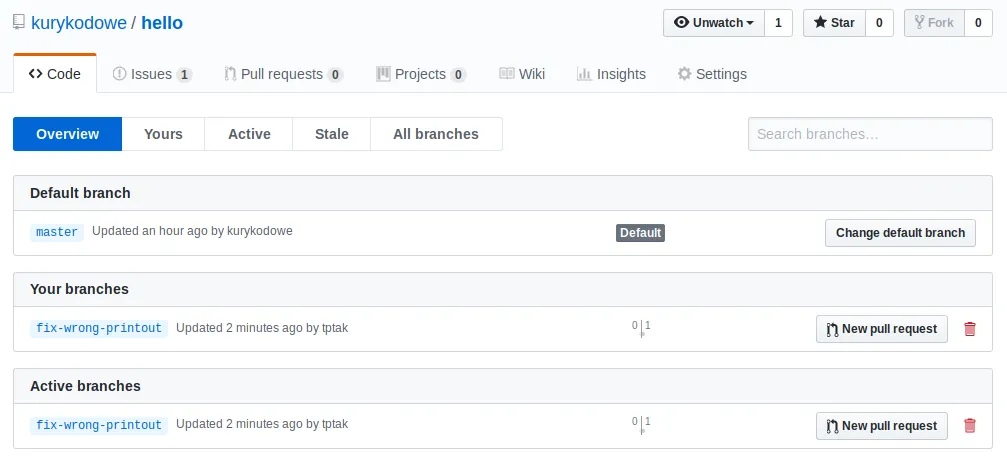Screen dimensions: 1007x475
Task: Show All branches
Action: (x=436, y=134)
